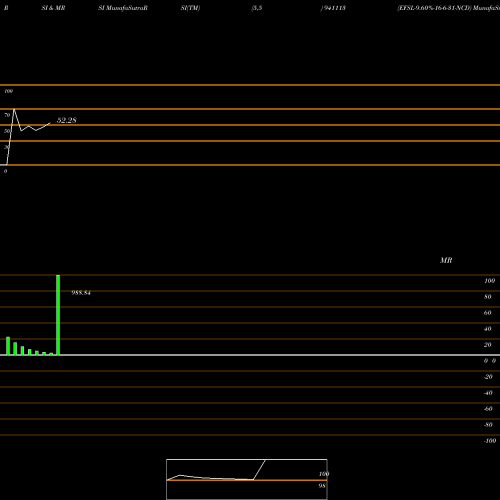Click the -60 label on MR axis
The width and height of the screenshot is (500, 500).
click(x=488, y=409)
